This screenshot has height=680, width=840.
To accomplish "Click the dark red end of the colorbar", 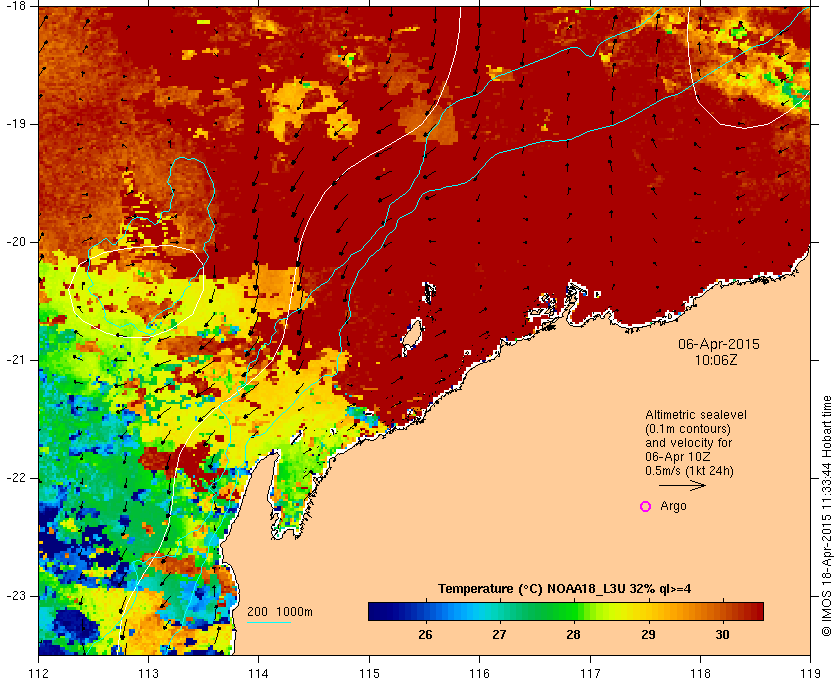I will [x=756, y=611].
